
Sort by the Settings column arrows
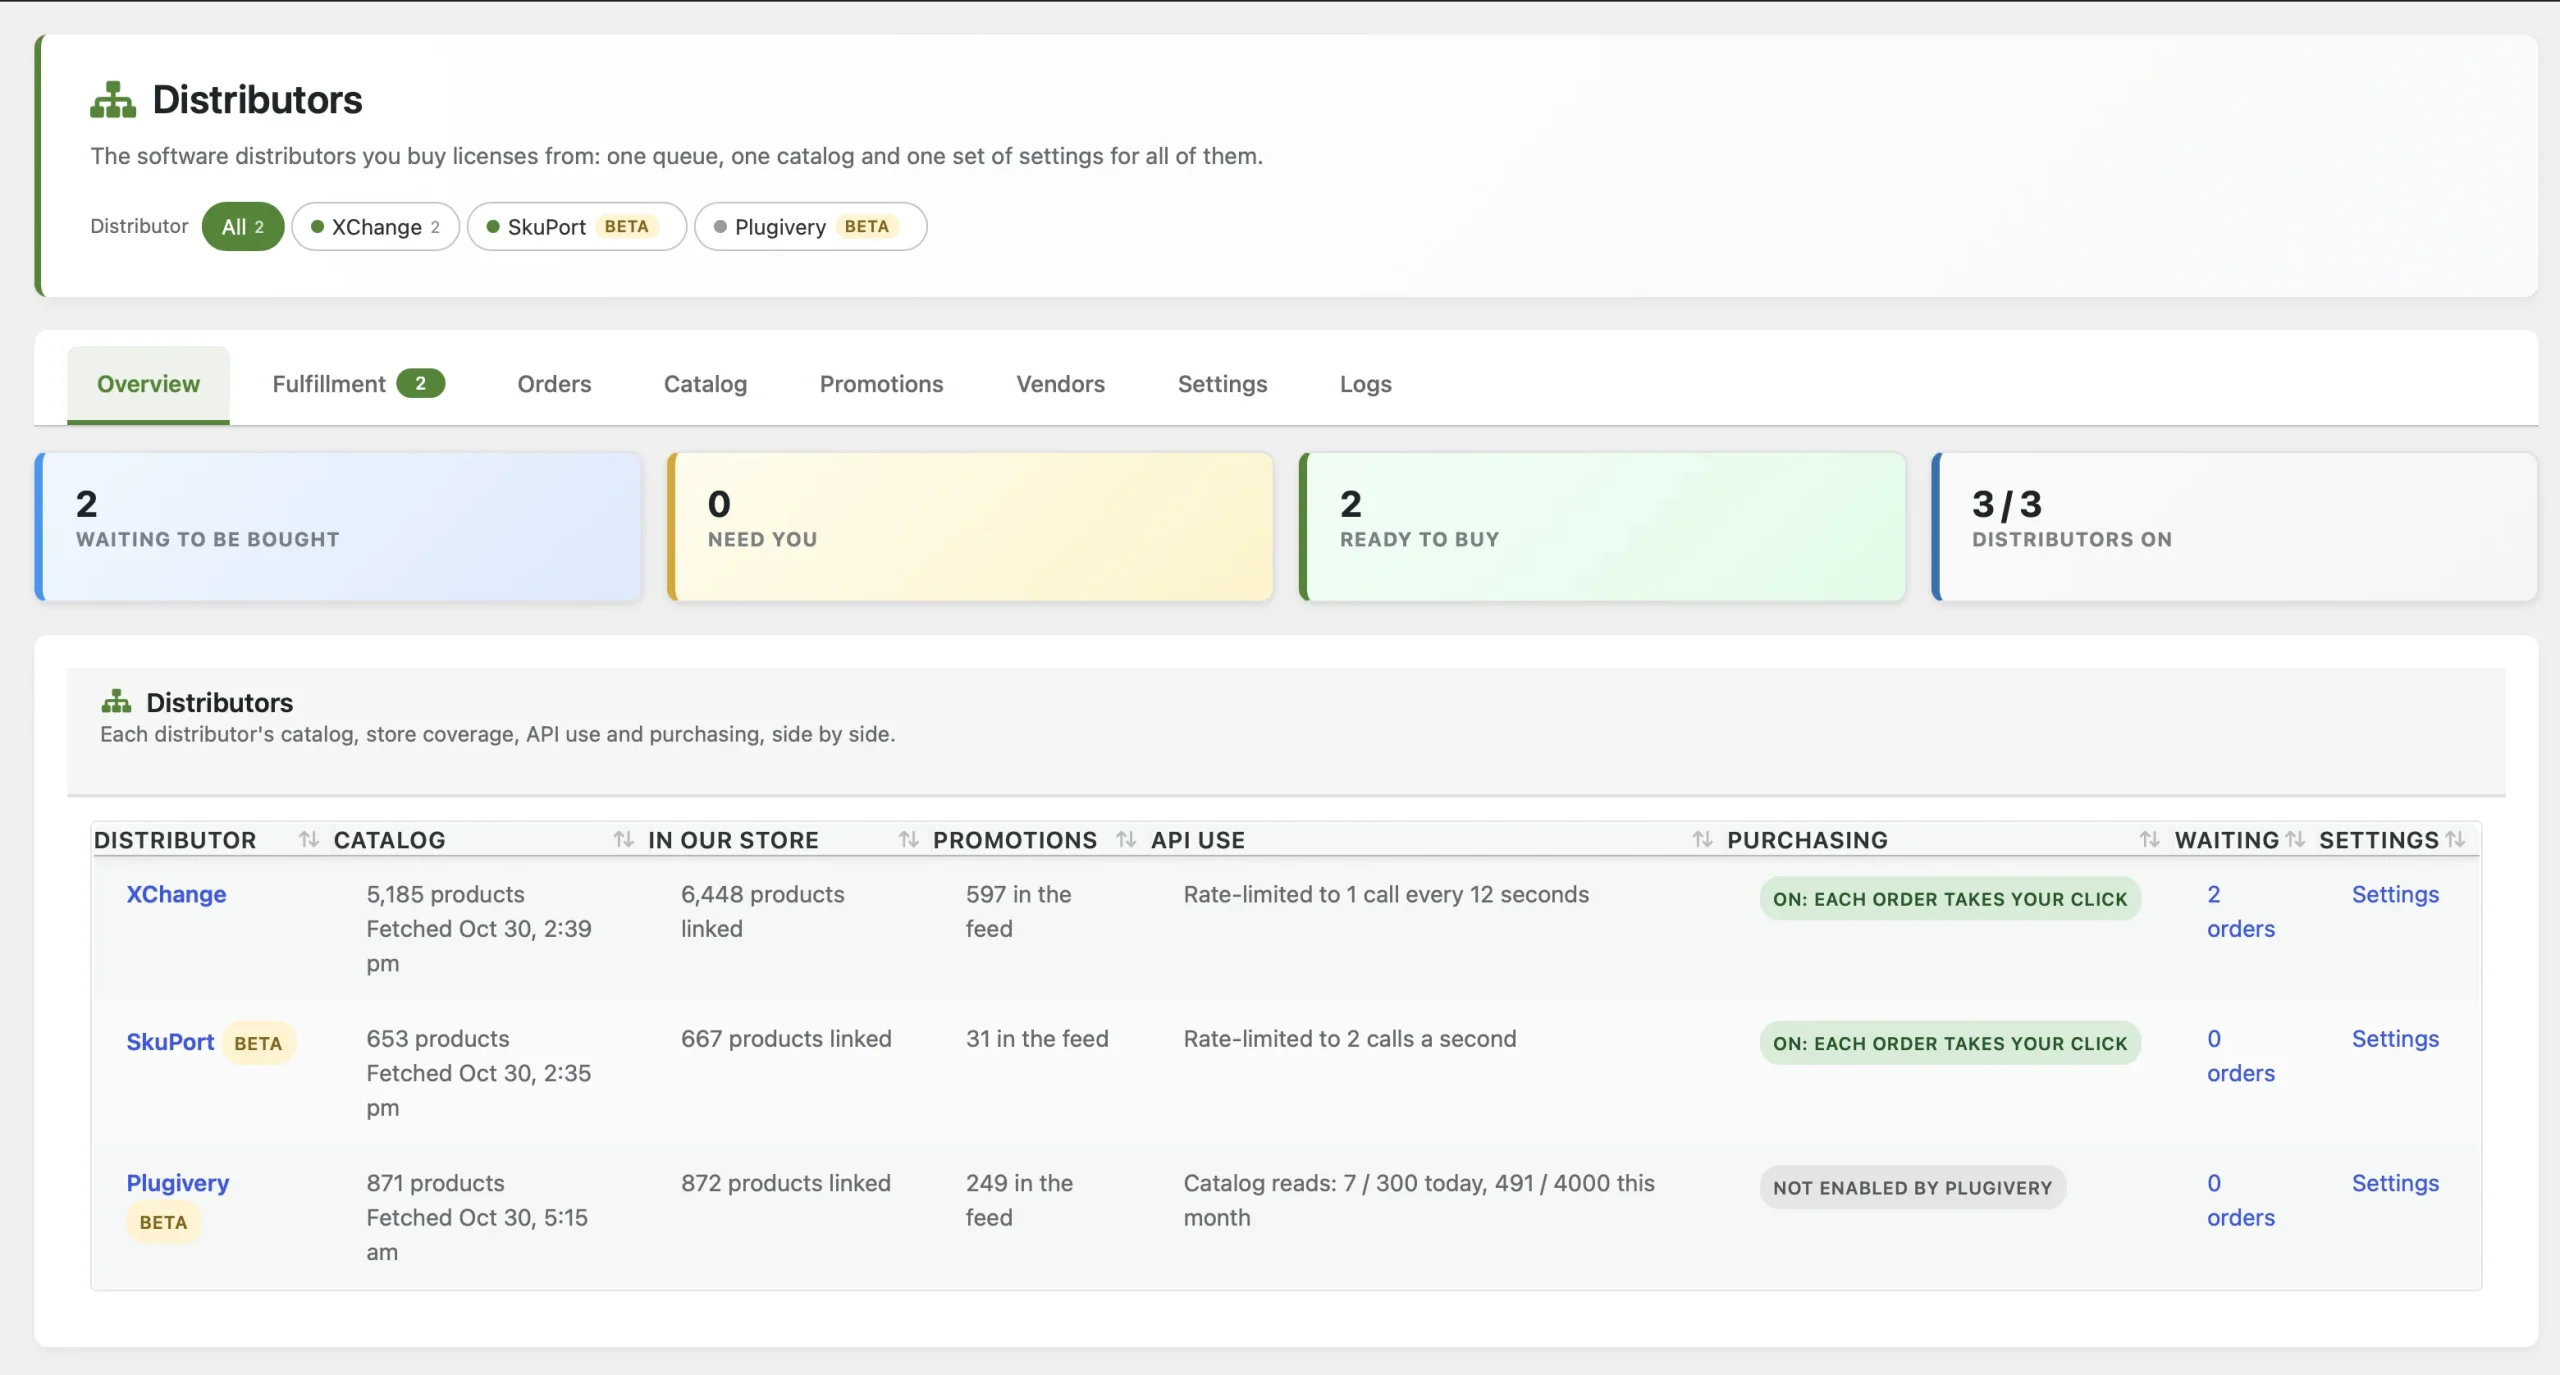coord(2455,840)
